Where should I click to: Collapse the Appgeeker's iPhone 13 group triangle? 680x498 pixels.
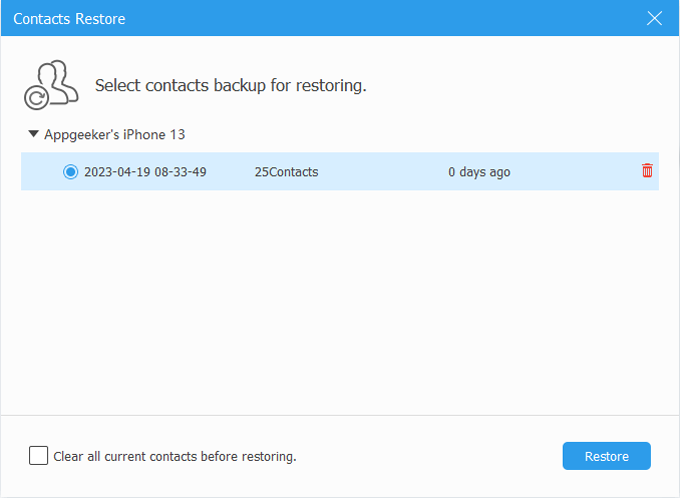[34, 133]
